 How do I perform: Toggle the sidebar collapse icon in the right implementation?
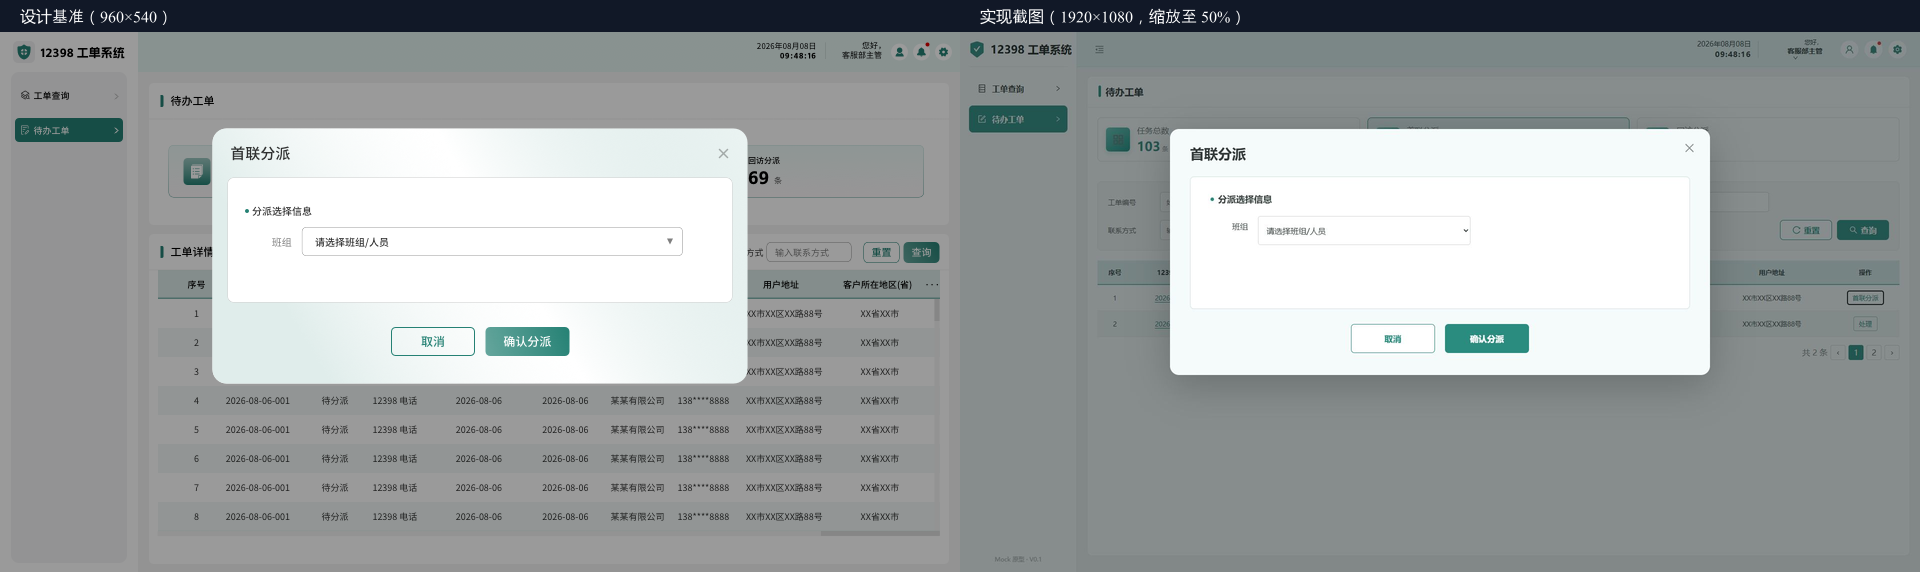tap(1099, 49)
